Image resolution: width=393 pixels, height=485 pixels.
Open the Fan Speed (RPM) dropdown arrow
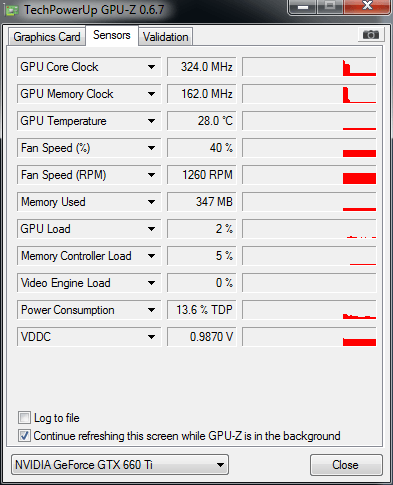coord(151,175)
